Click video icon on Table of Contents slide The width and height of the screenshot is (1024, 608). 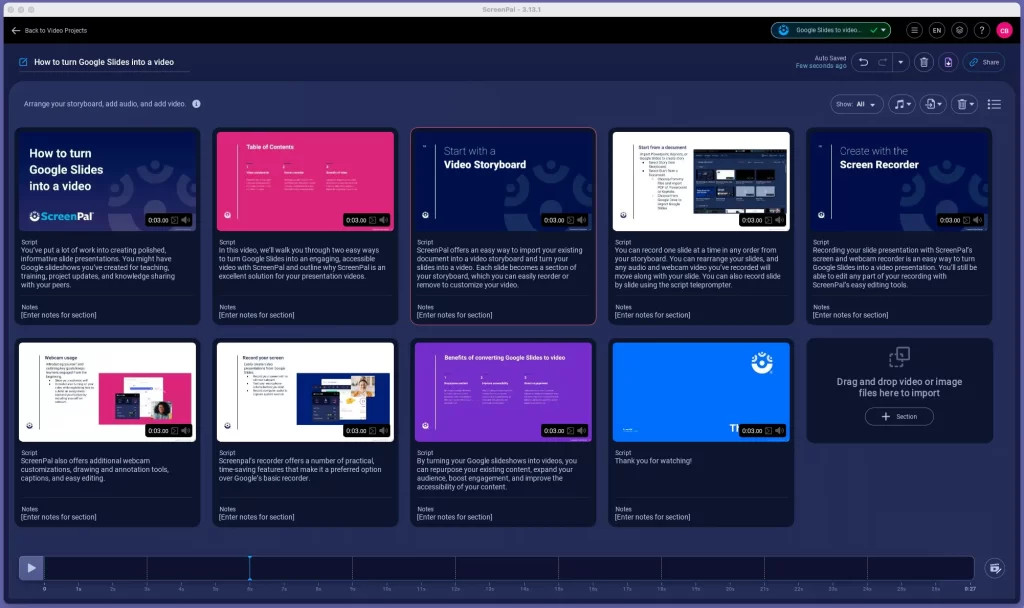pos(372,220)
